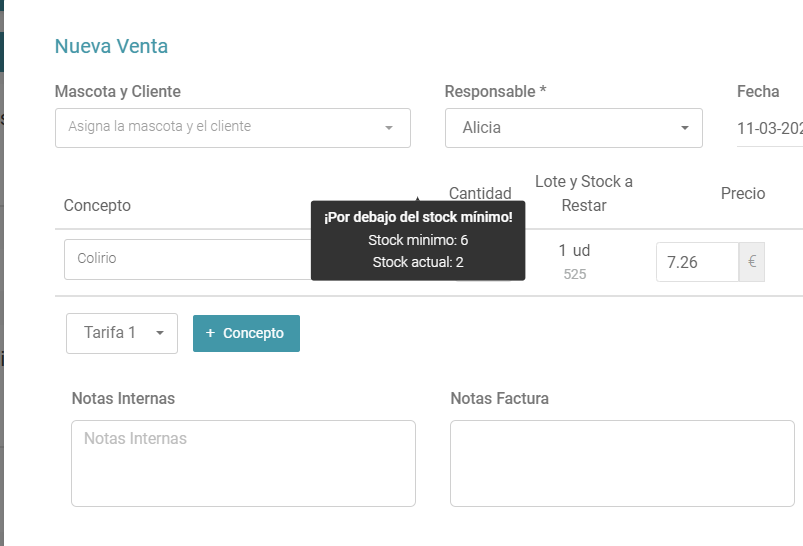Click the stock mínimo warning tooltip
803x546 pixels.
click(x=418, y=240)
